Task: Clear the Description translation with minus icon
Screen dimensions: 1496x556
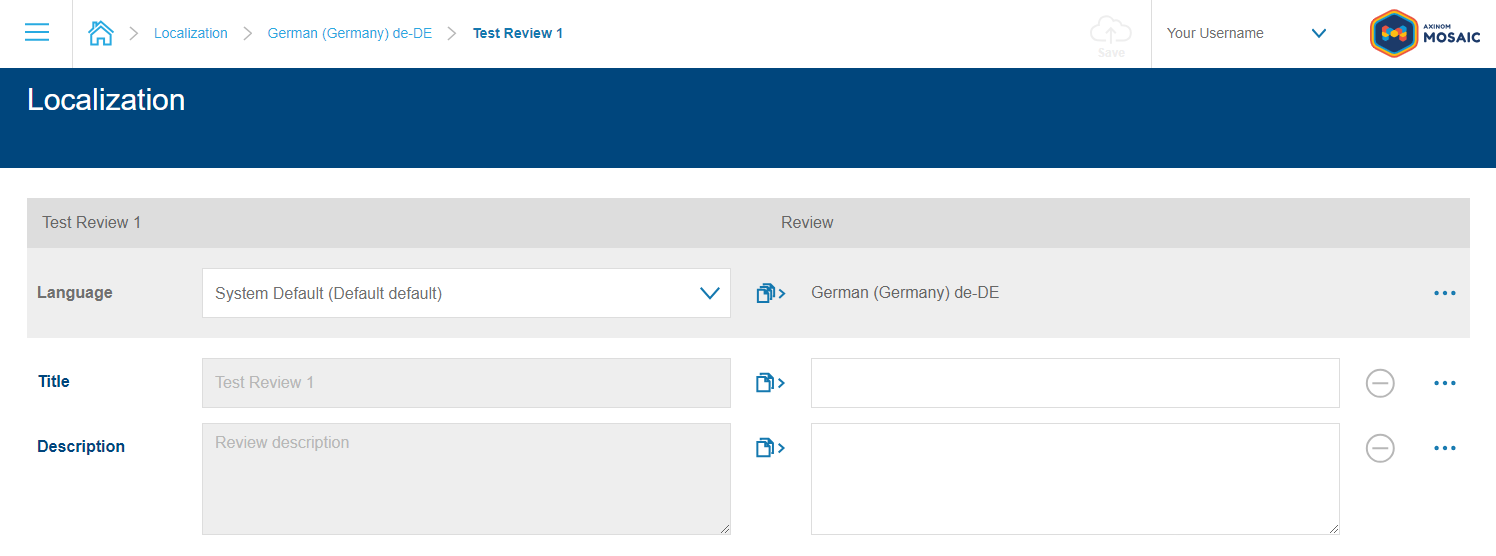Action: pos(1380,448)
